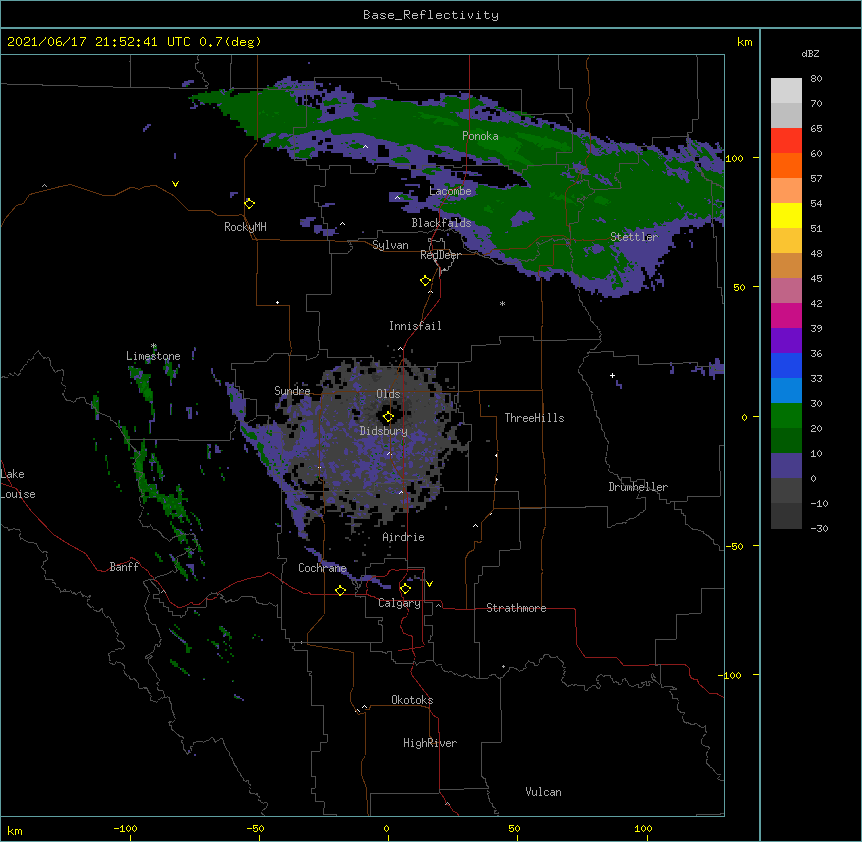Click the Banff label
Image resolution: width=862 pixels, height=842 pixels.
coord(124,567)
